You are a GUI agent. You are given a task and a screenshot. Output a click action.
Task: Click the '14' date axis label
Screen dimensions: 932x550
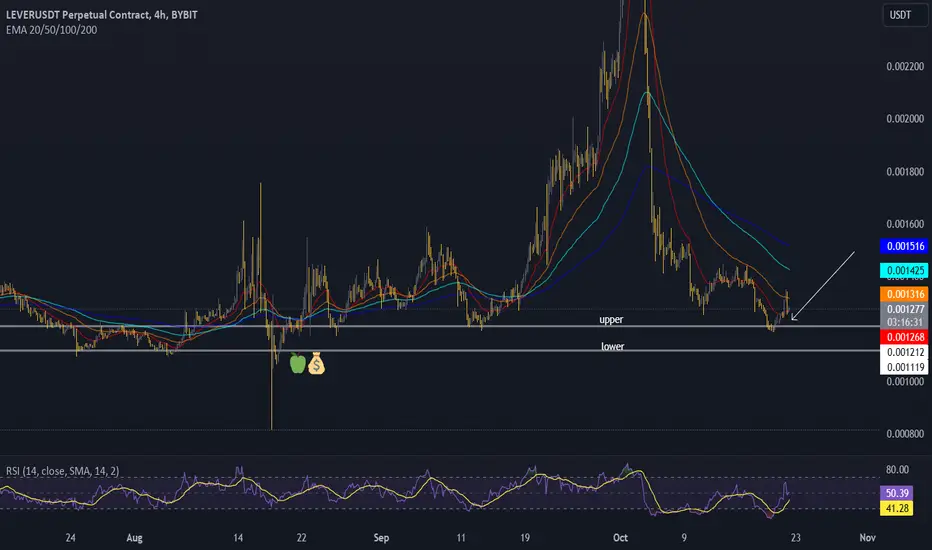click(x=238, y=538)
